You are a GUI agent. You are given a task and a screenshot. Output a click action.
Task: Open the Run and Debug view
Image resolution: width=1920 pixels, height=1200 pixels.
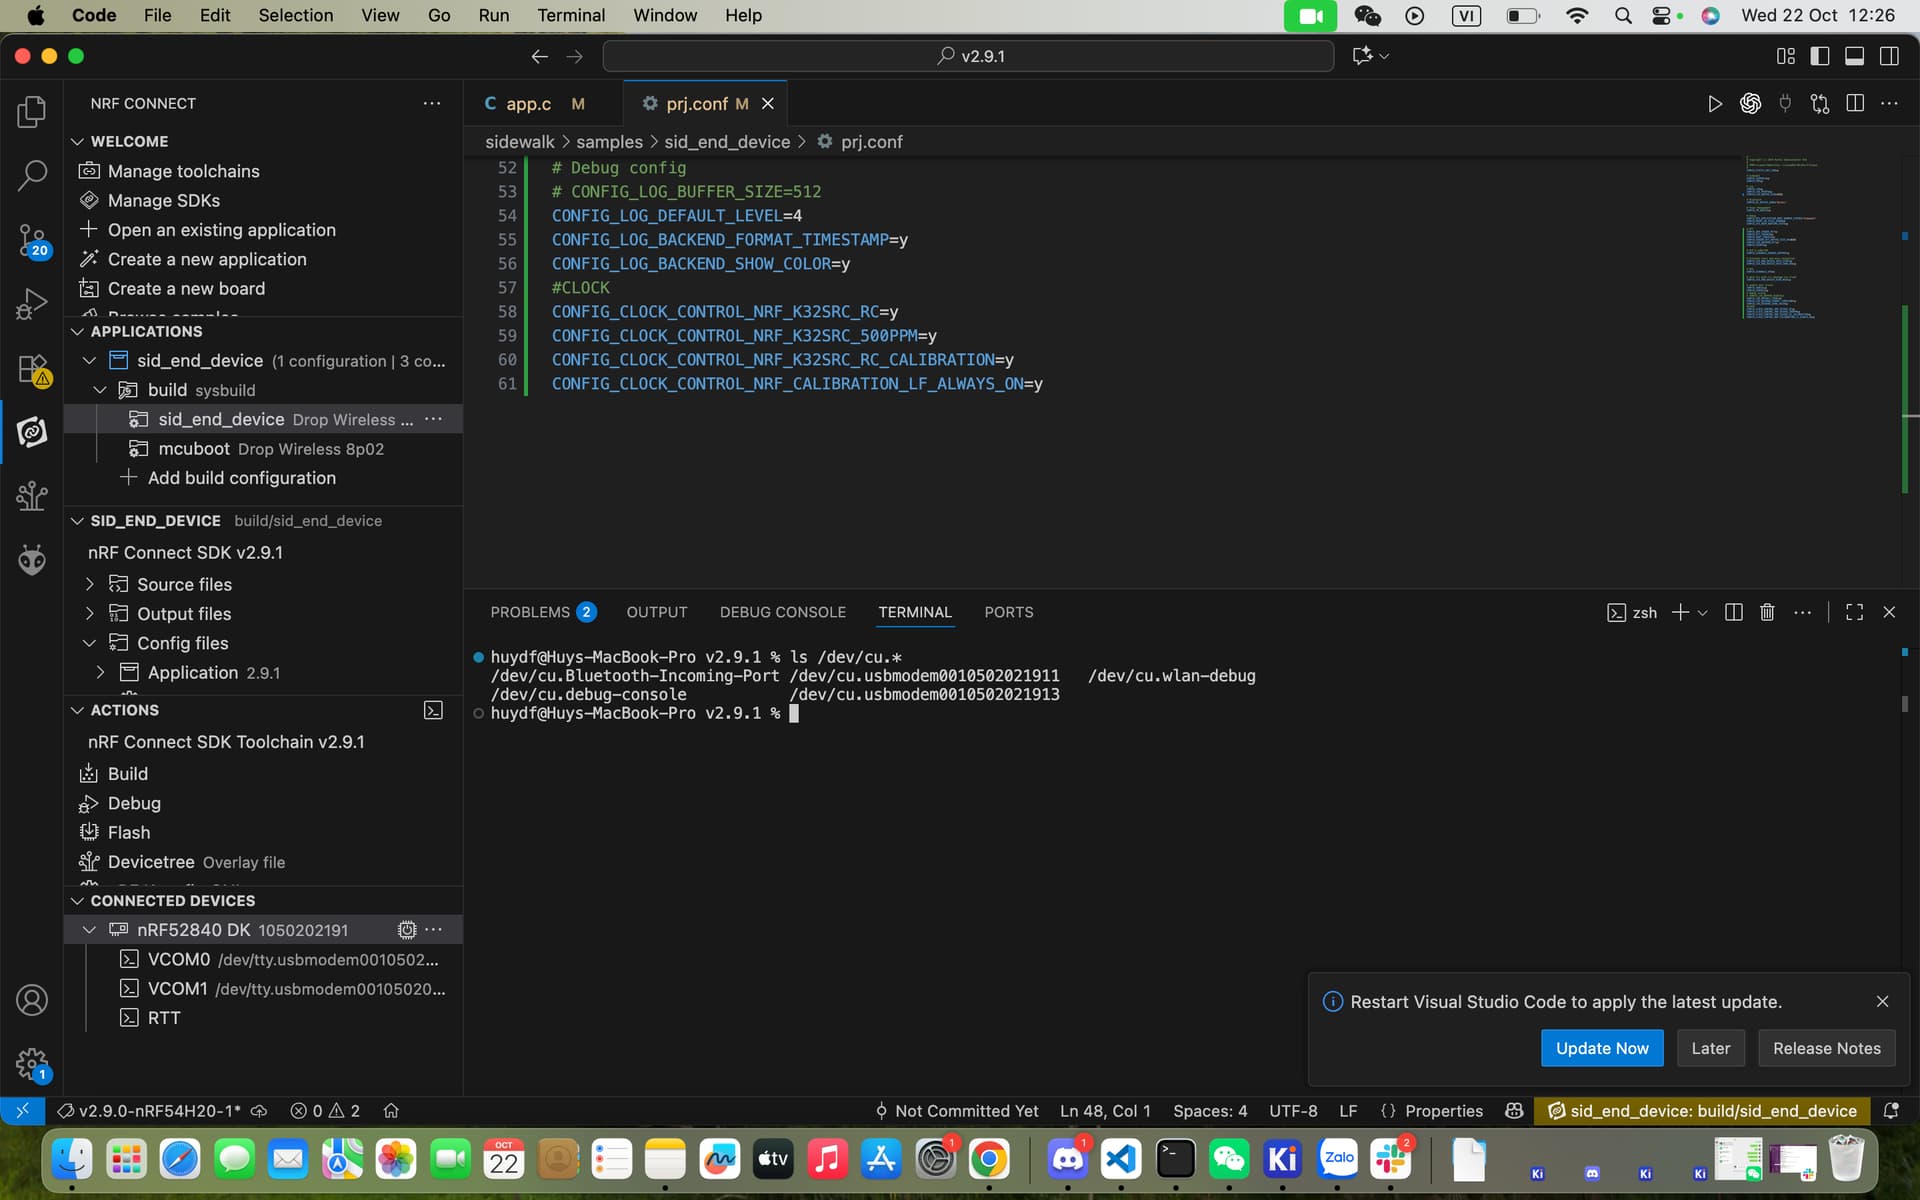[x=32, y=304]
